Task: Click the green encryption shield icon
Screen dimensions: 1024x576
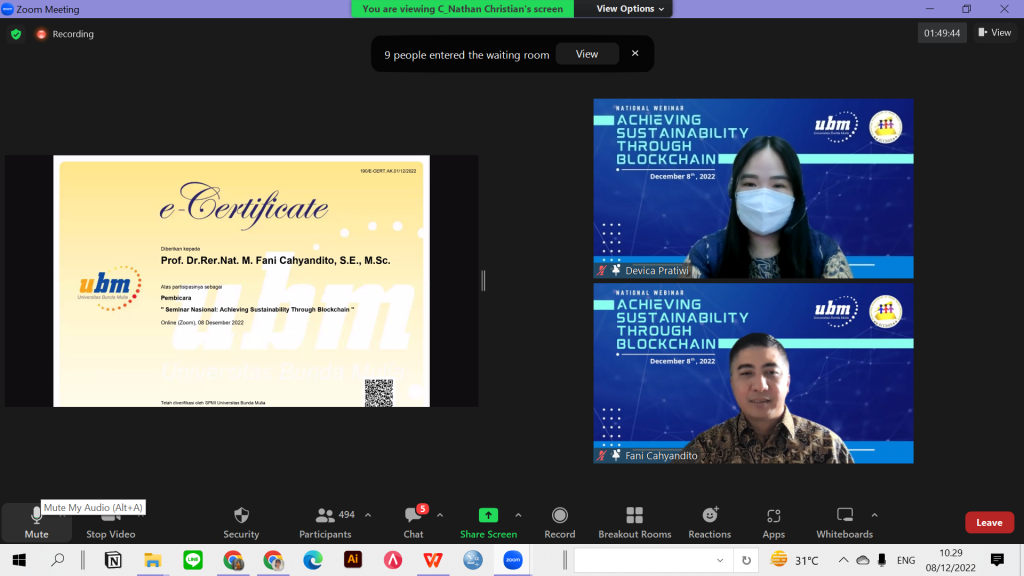Action: [16, 34]
